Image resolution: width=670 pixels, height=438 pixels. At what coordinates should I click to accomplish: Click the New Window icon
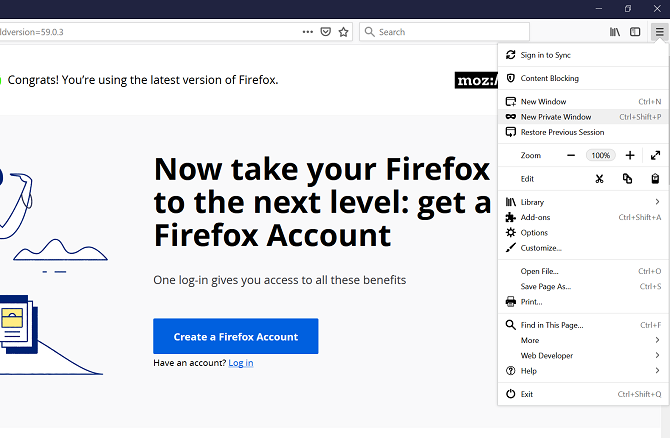[511, 102]
